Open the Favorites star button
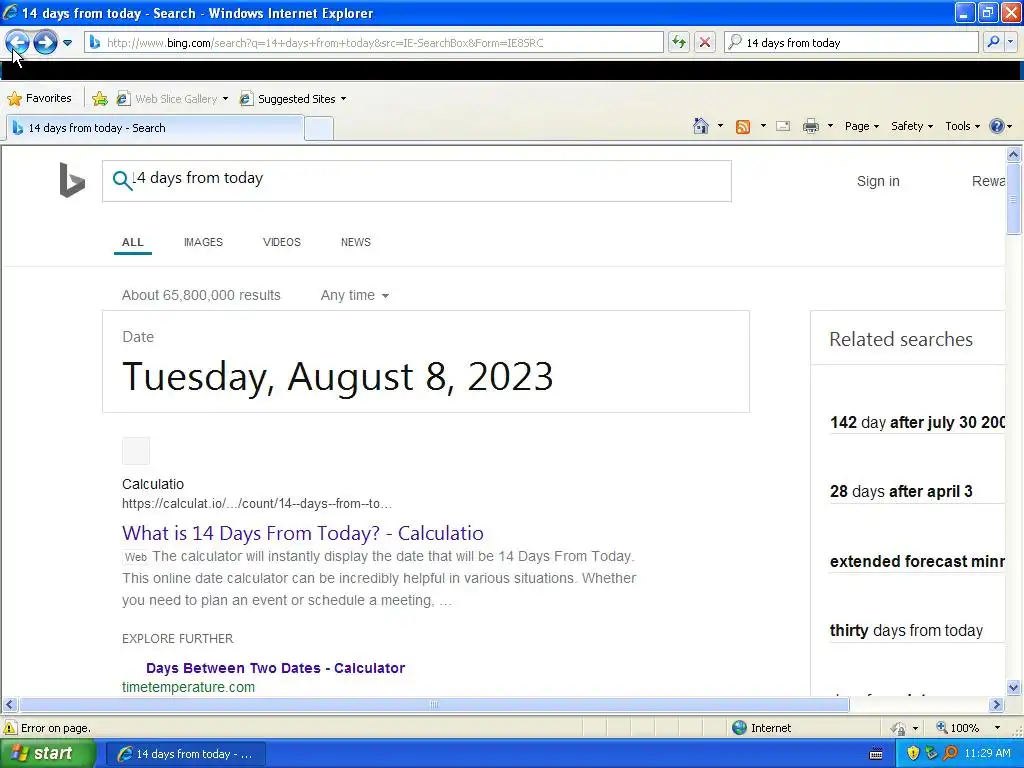 39,99
